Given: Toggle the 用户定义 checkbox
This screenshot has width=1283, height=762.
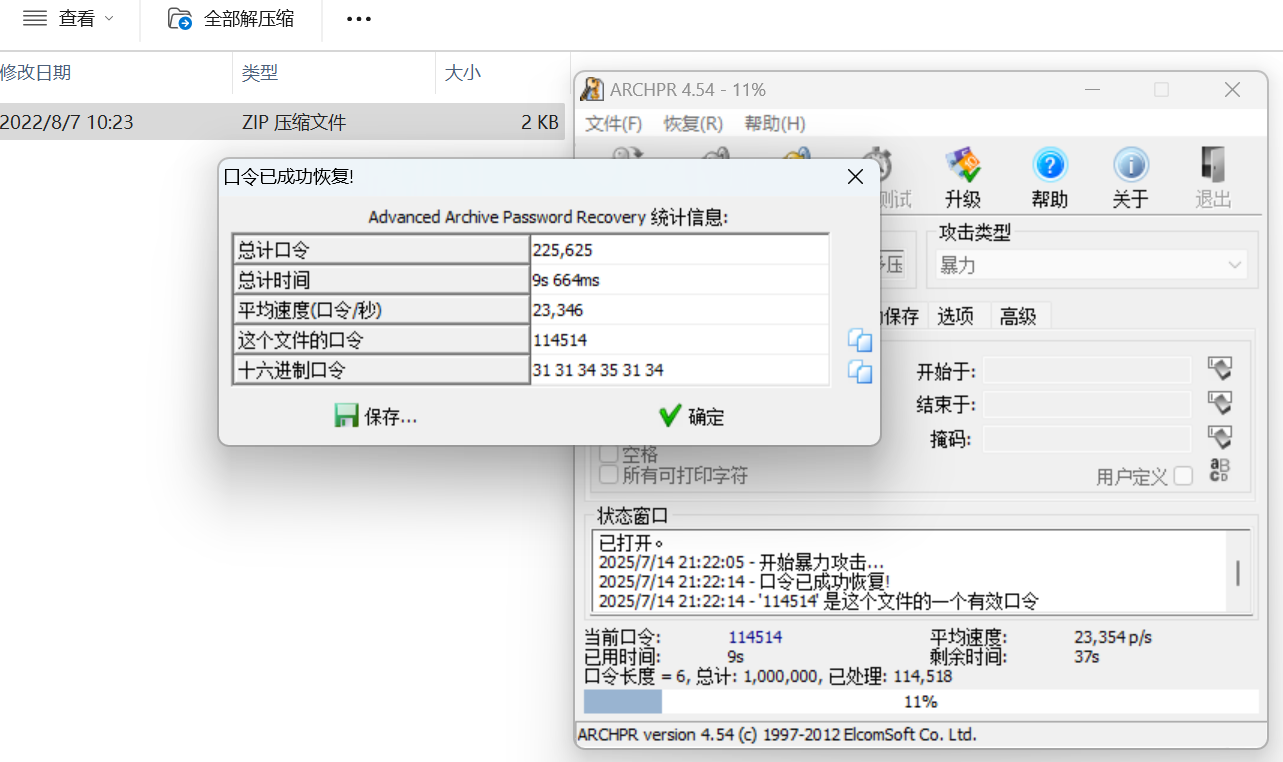Looking at the screenshot, I should (1183, 476).
